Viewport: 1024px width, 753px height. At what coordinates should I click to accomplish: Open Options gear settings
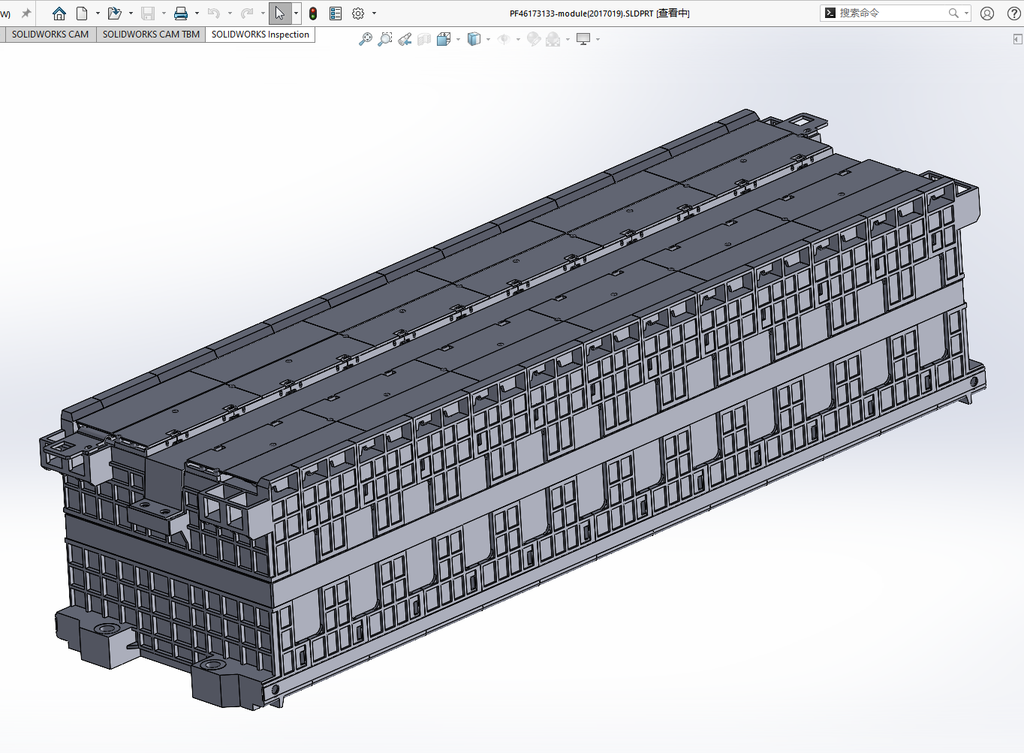point(358,13)
